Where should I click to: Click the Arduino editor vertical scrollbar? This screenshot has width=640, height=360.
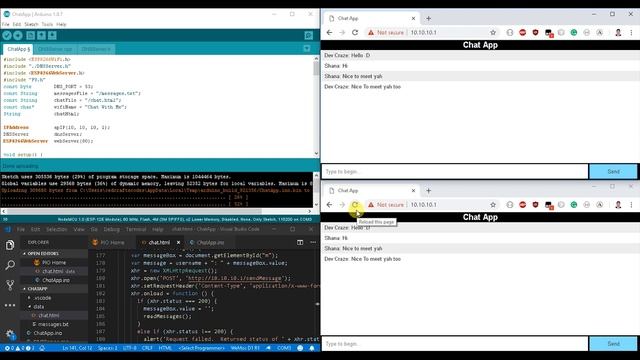click(x=316, y=106)
